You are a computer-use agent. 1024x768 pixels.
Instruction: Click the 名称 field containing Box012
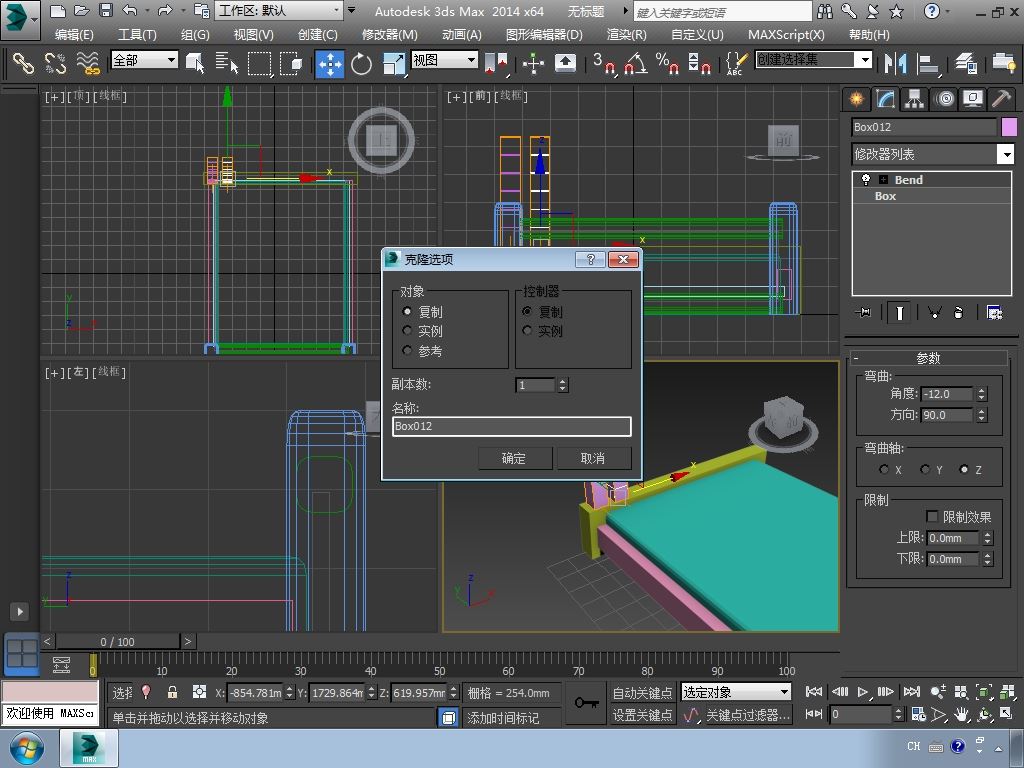coord(511,426)
